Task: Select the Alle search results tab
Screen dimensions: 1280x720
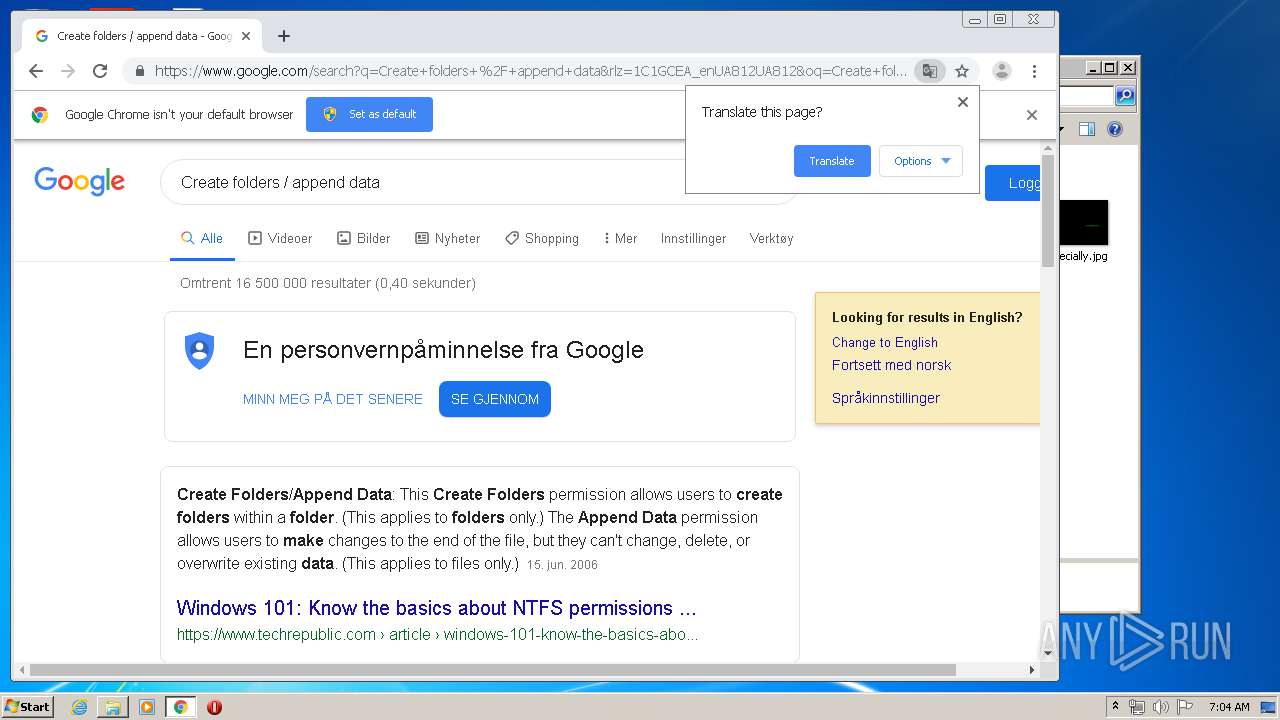Action: (202, 238)
